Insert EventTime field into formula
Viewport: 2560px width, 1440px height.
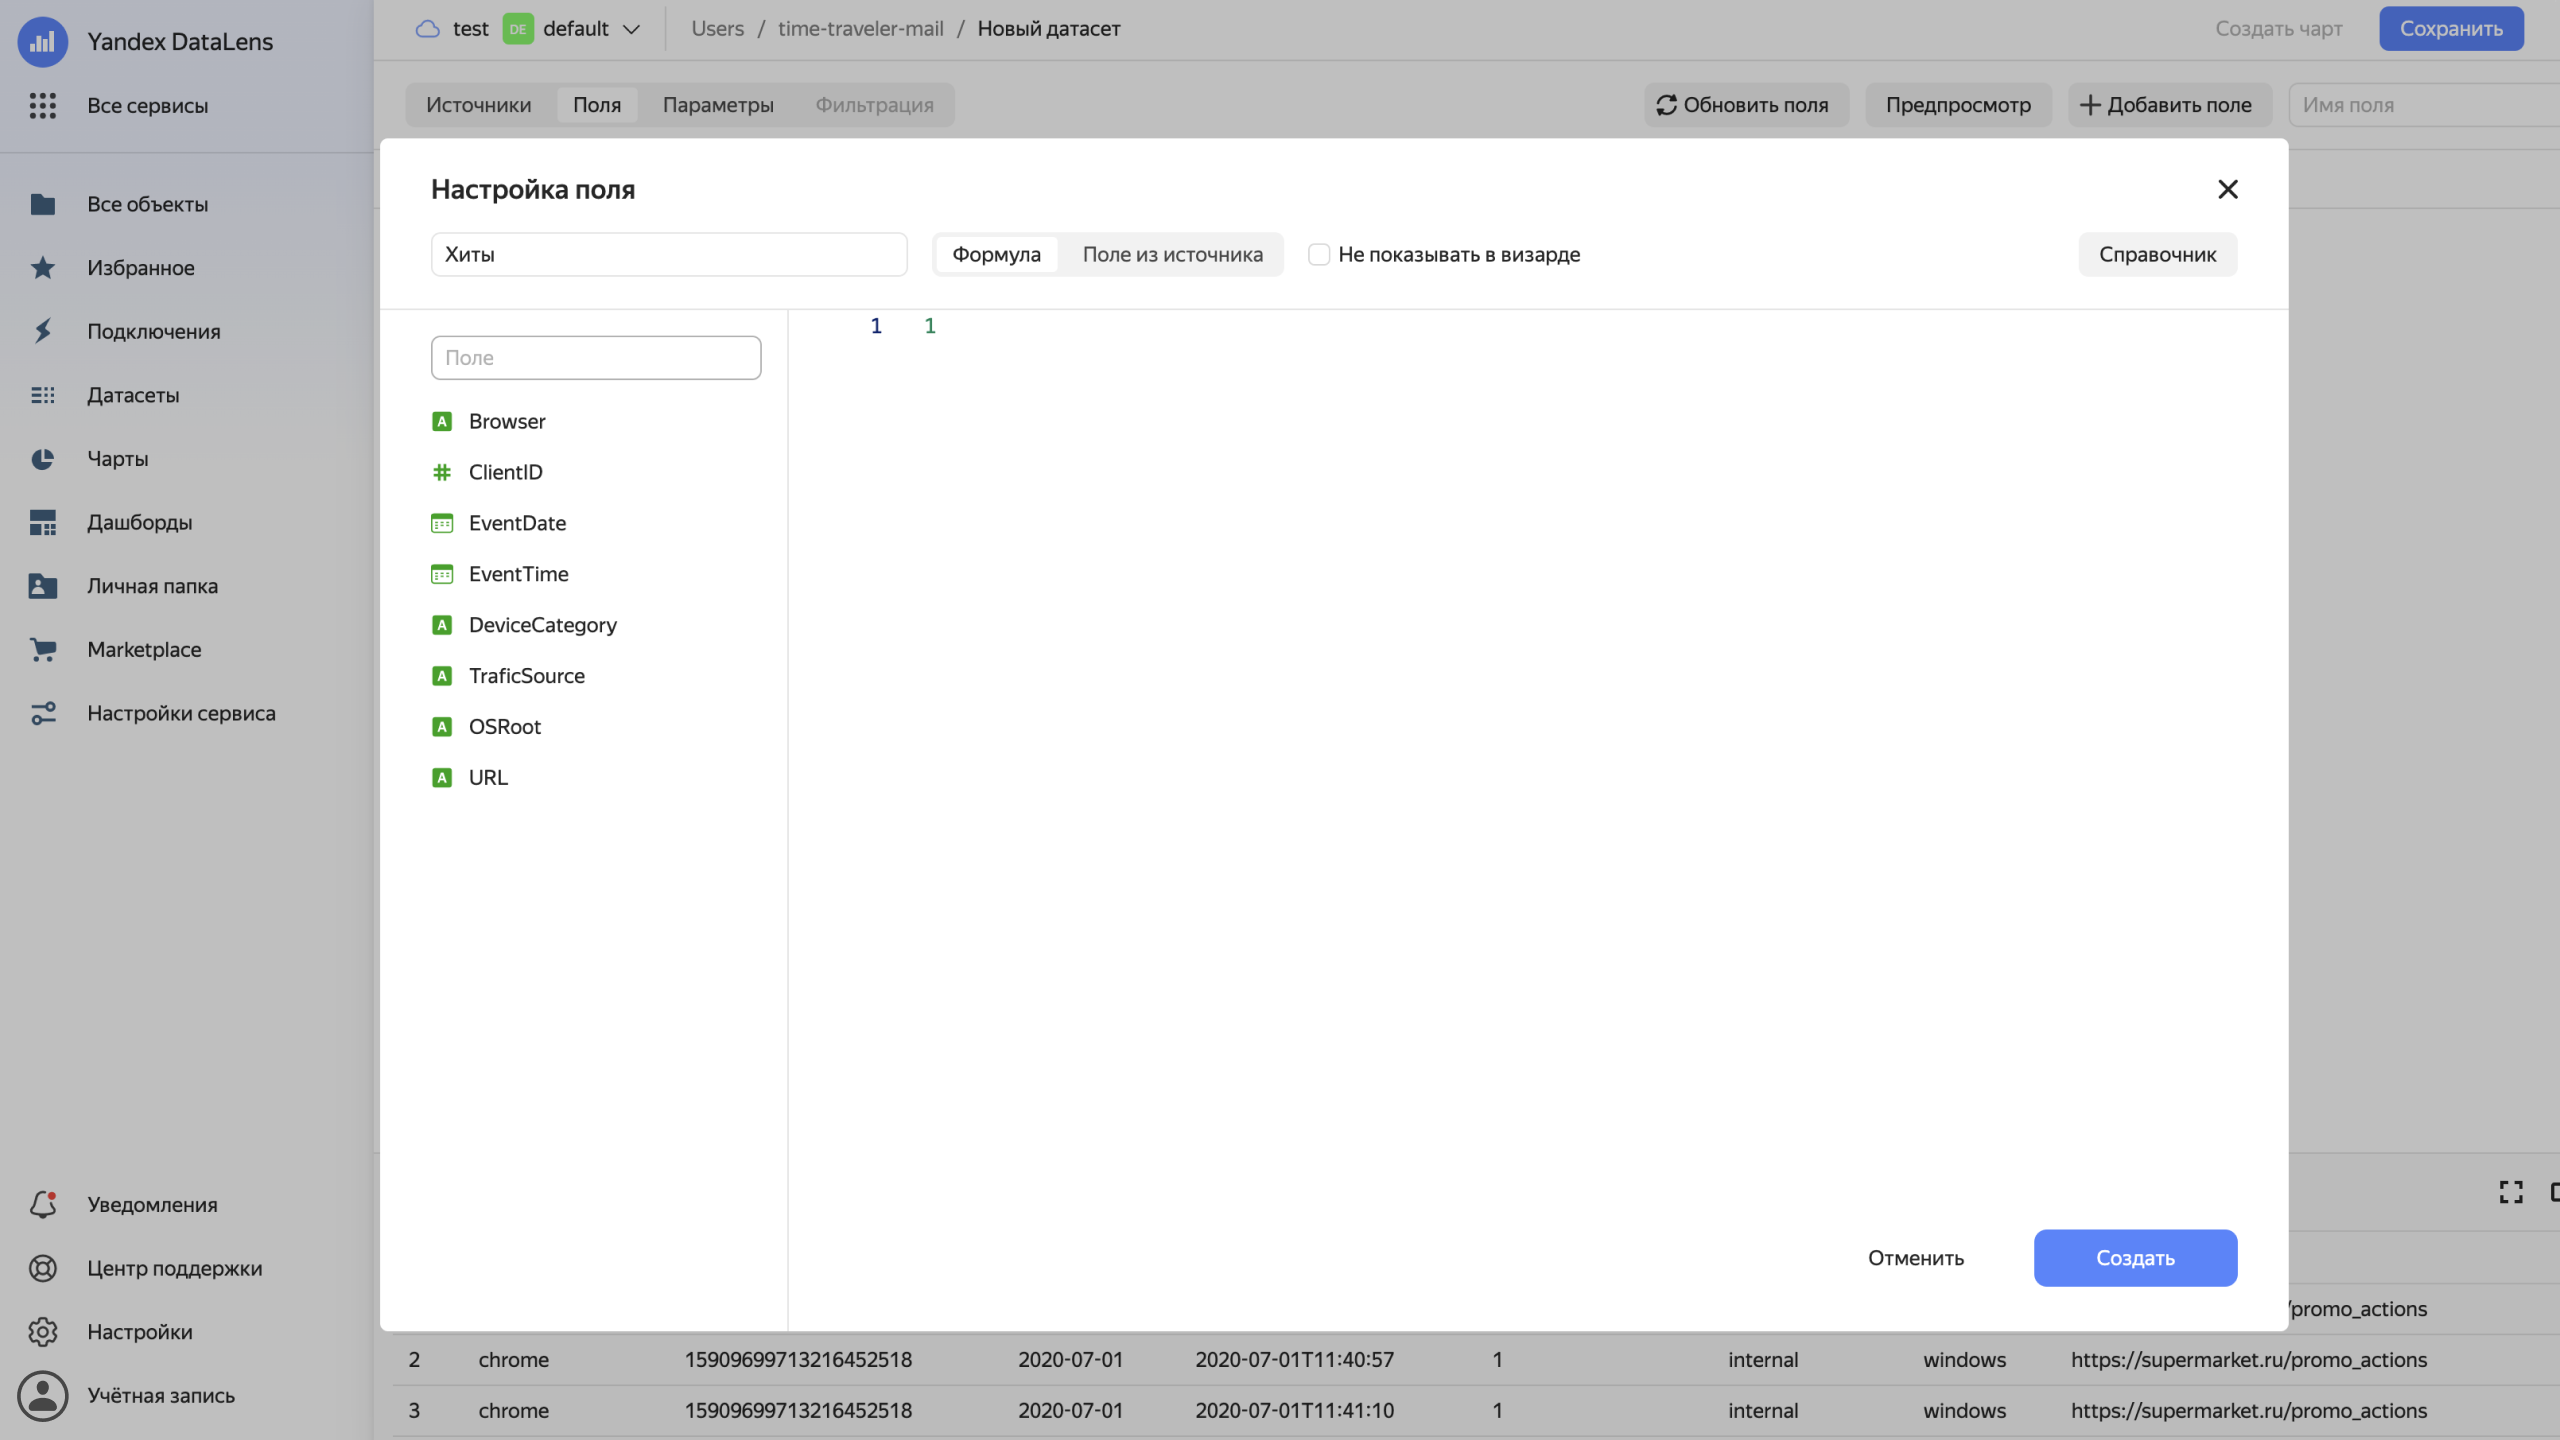[518, 574]
